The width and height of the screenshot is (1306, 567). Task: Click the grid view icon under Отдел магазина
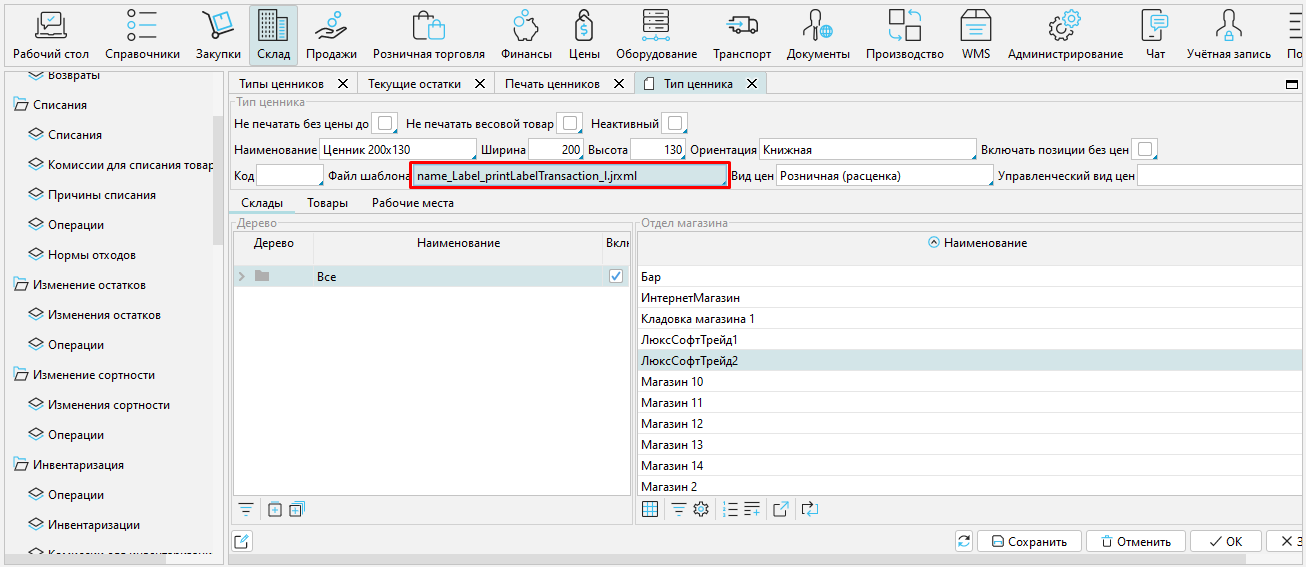[650, 509]
